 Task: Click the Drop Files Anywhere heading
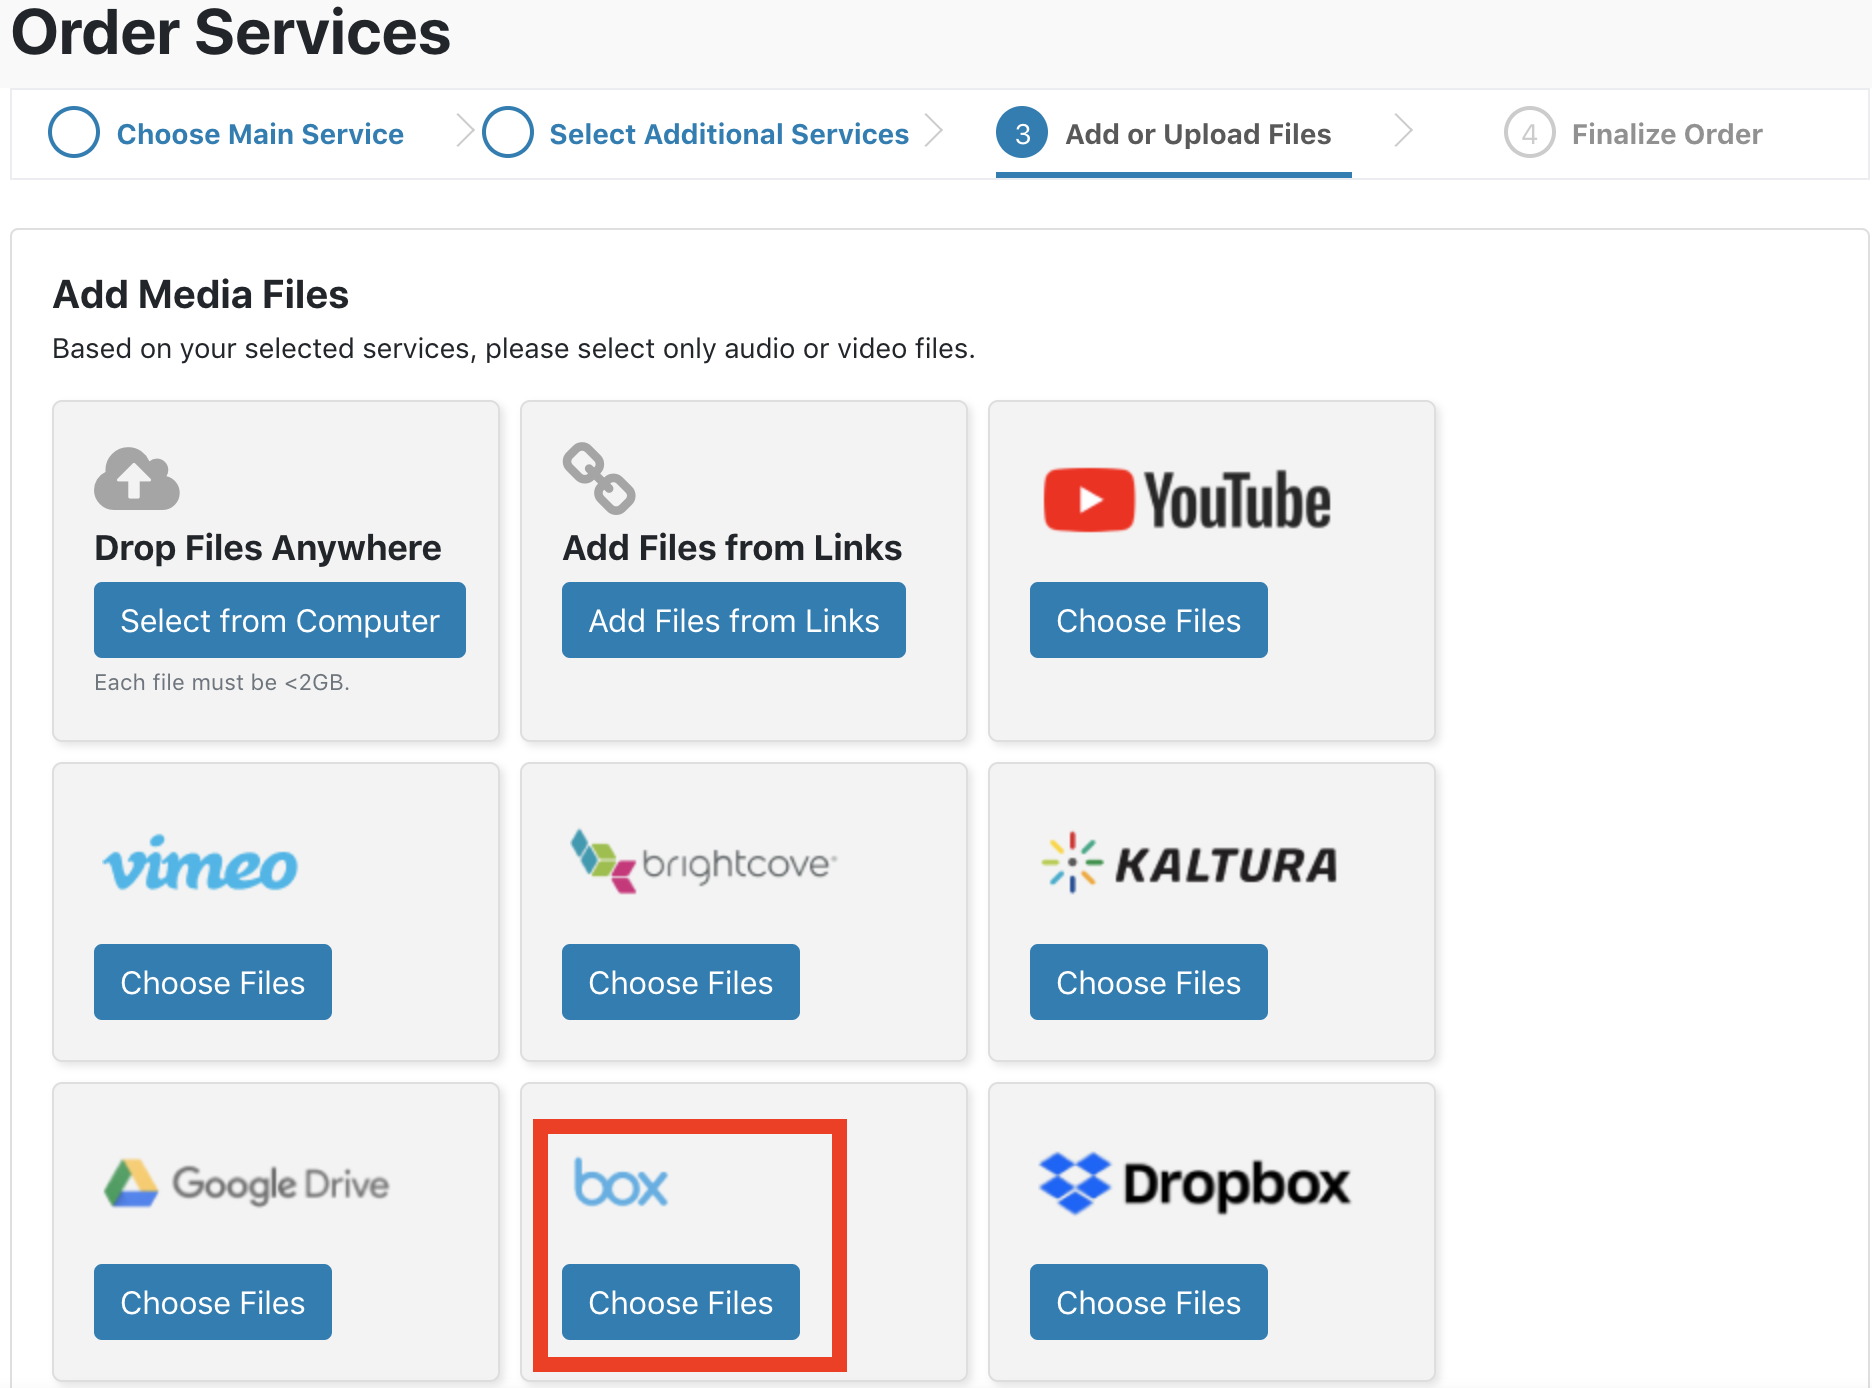pos(268,548)
